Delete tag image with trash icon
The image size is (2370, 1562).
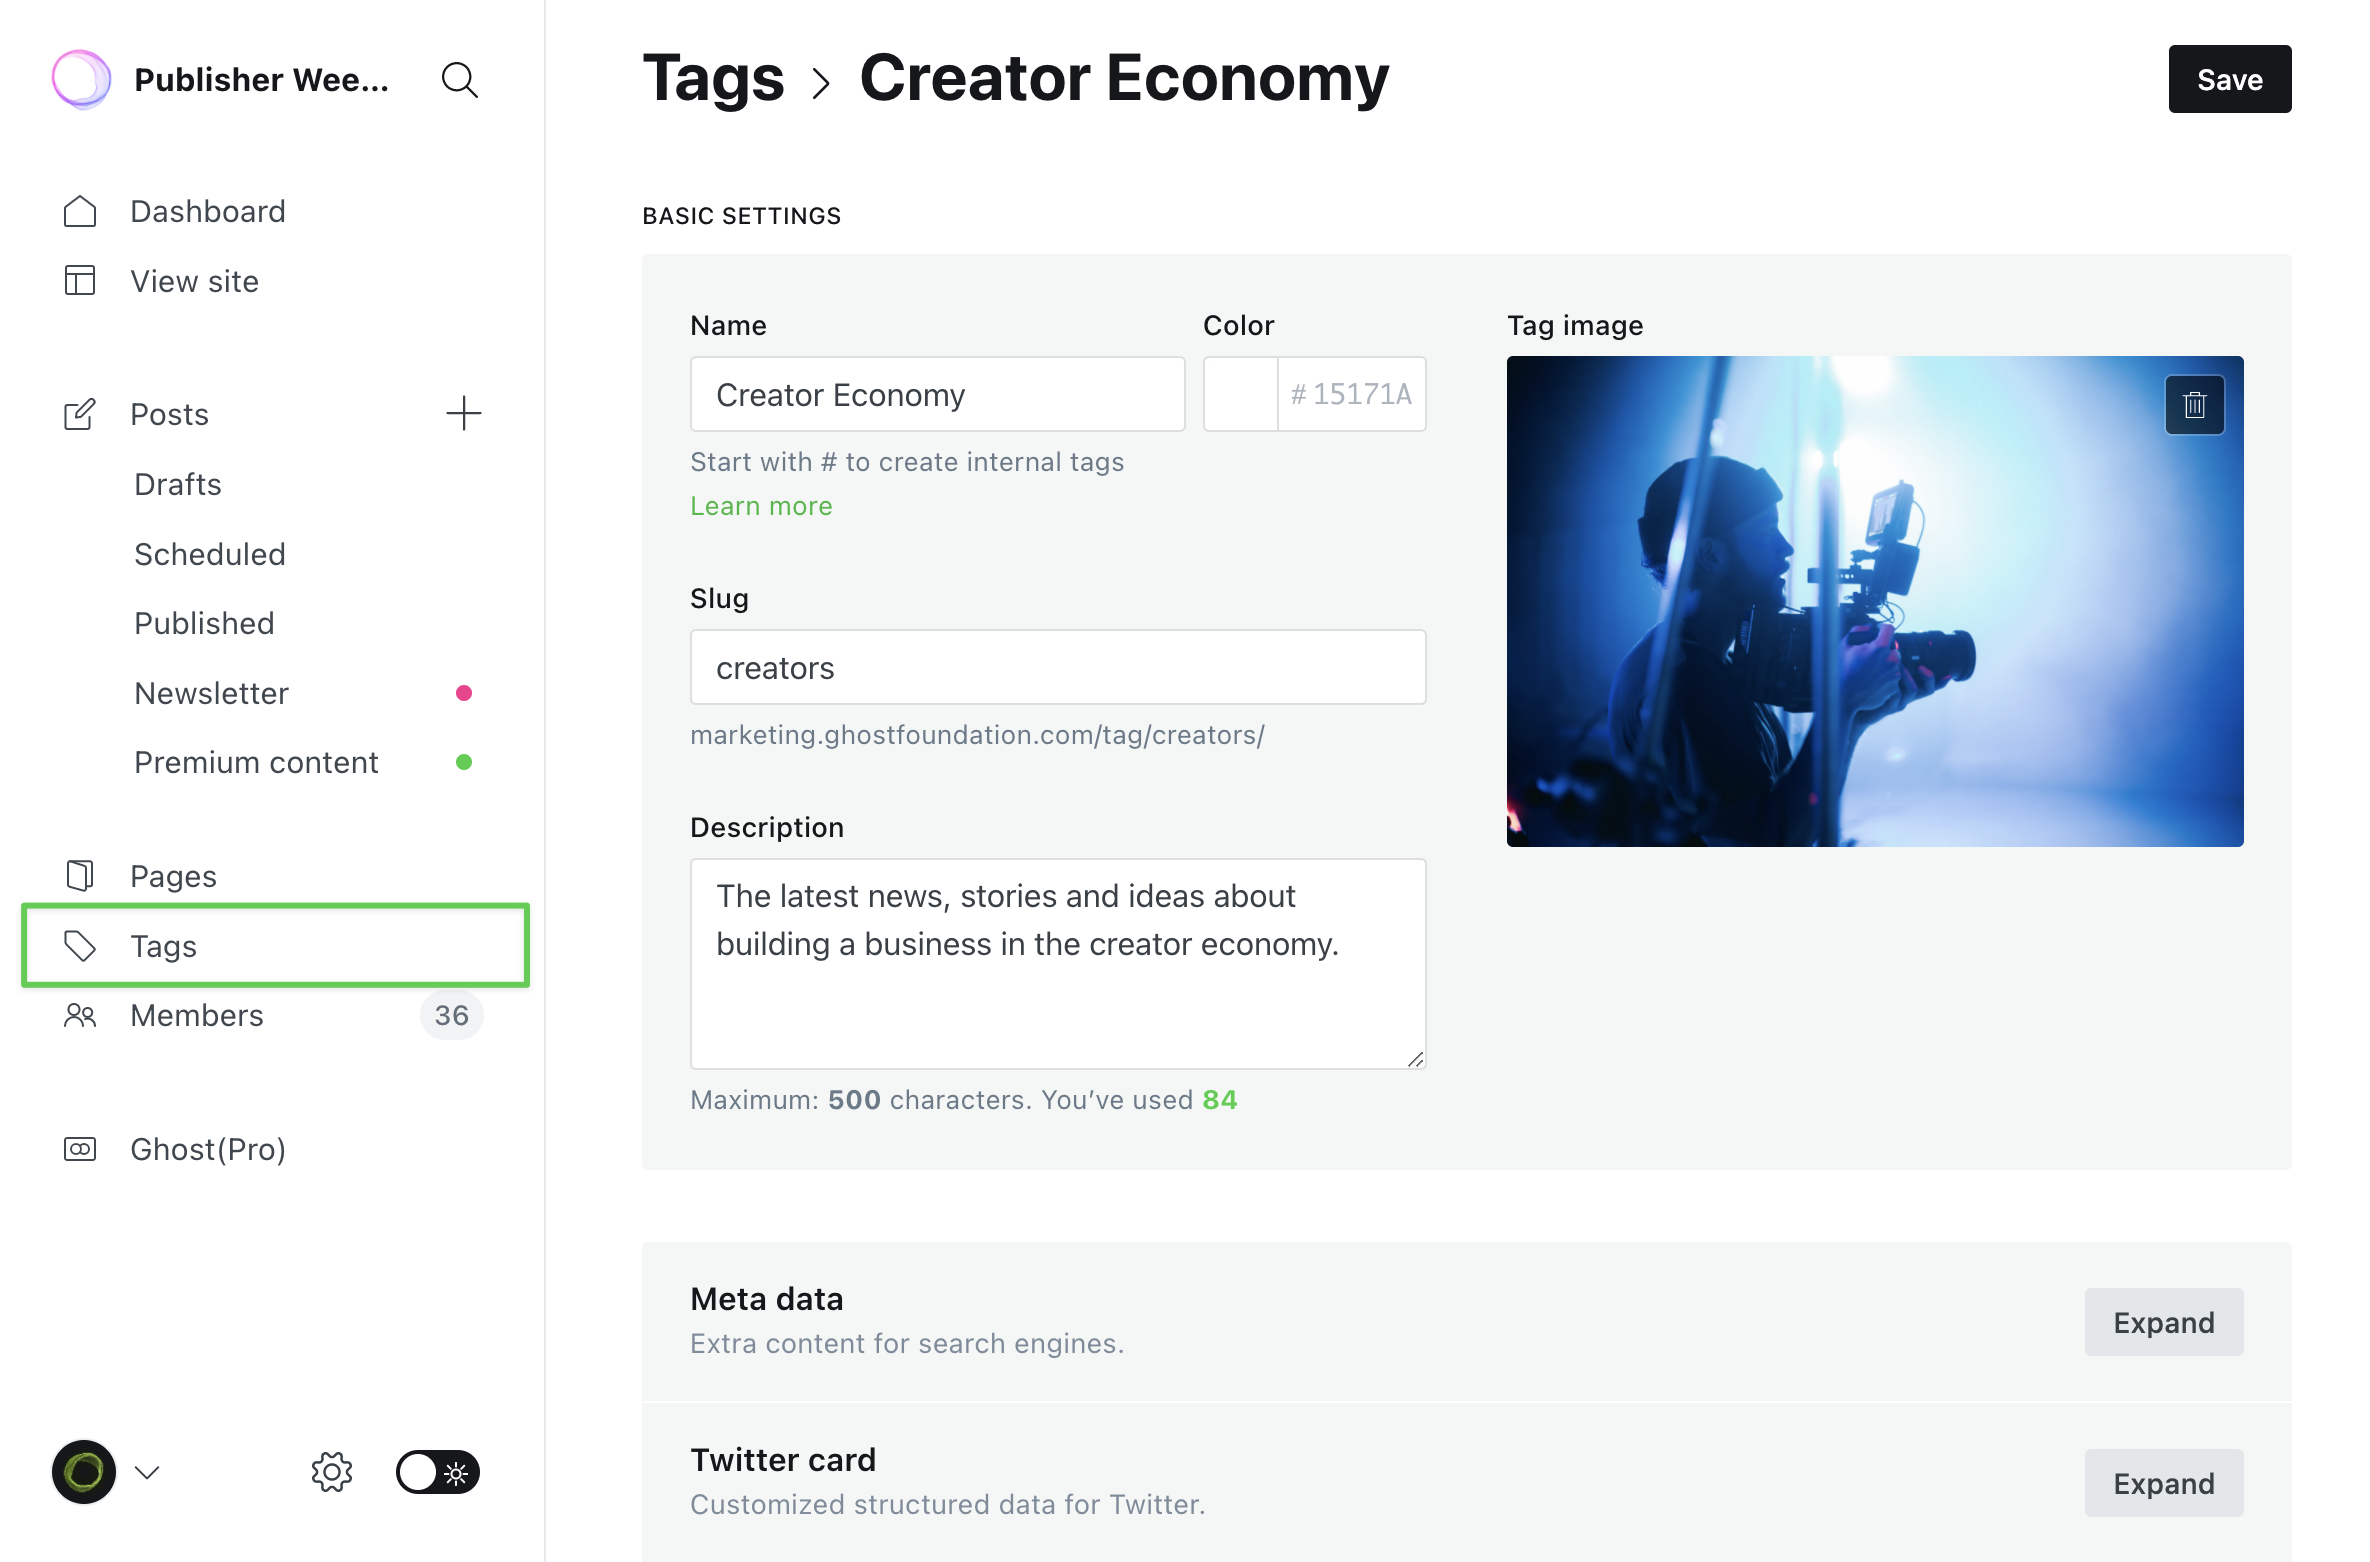[x=2194, y=405]
